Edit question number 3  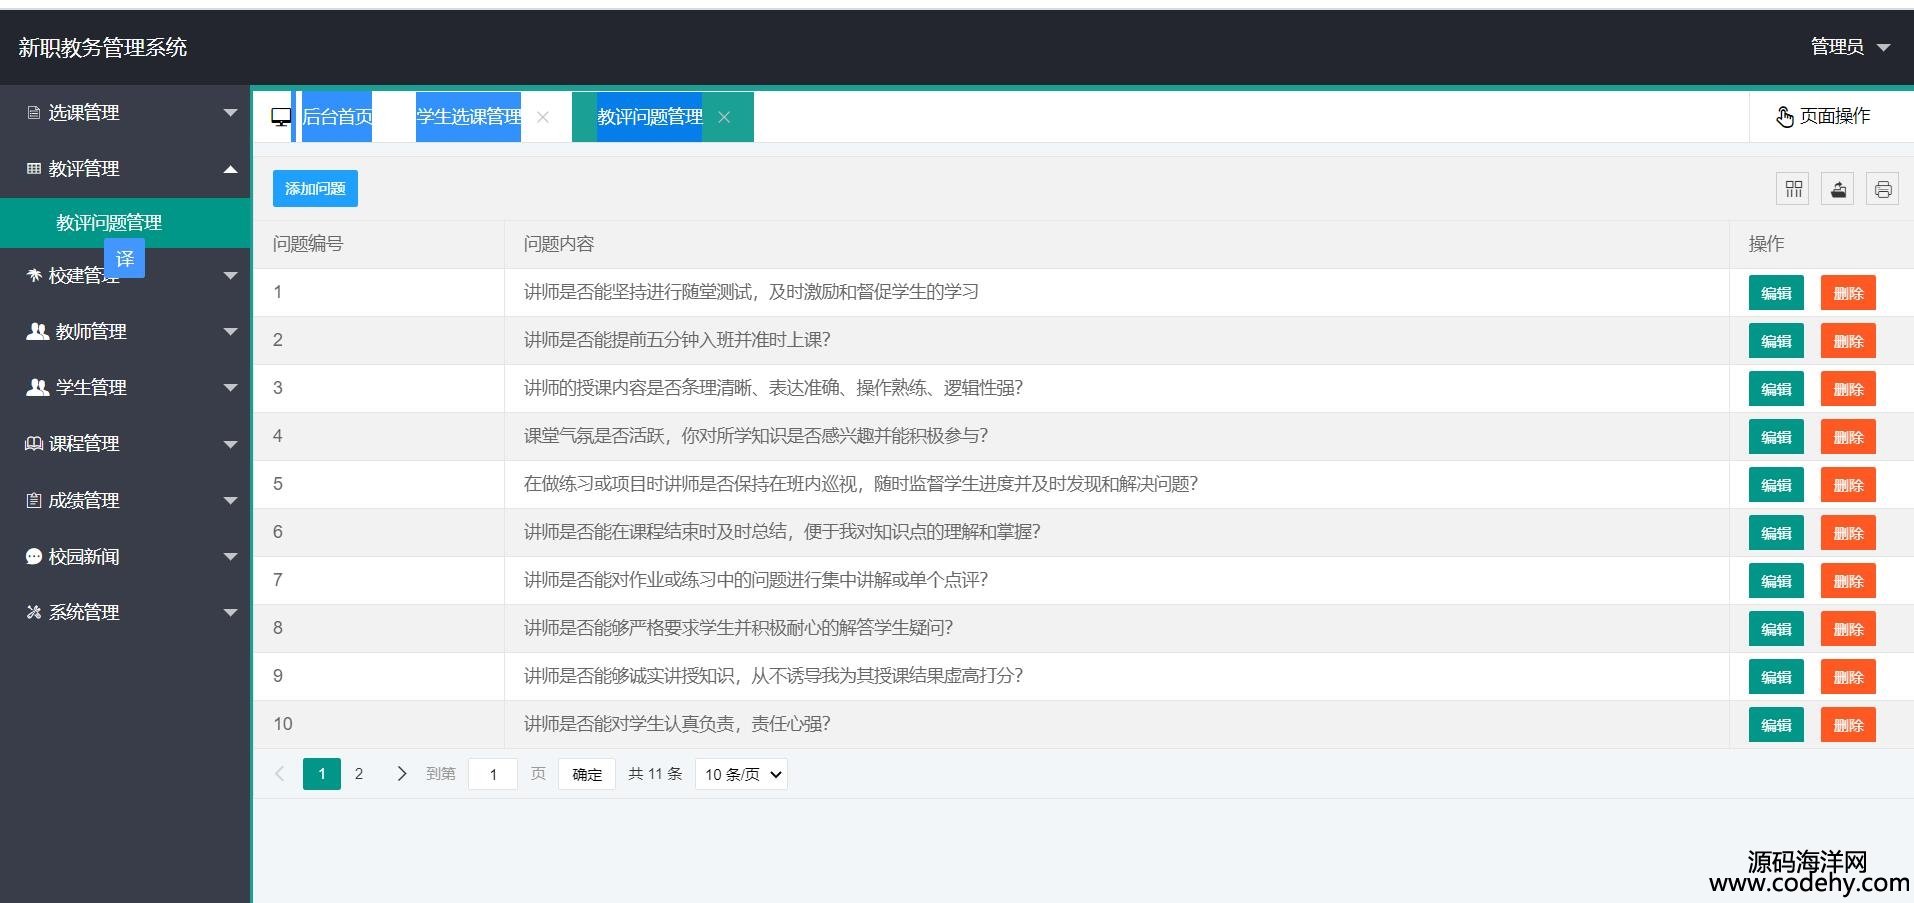tap(1776, 389)
